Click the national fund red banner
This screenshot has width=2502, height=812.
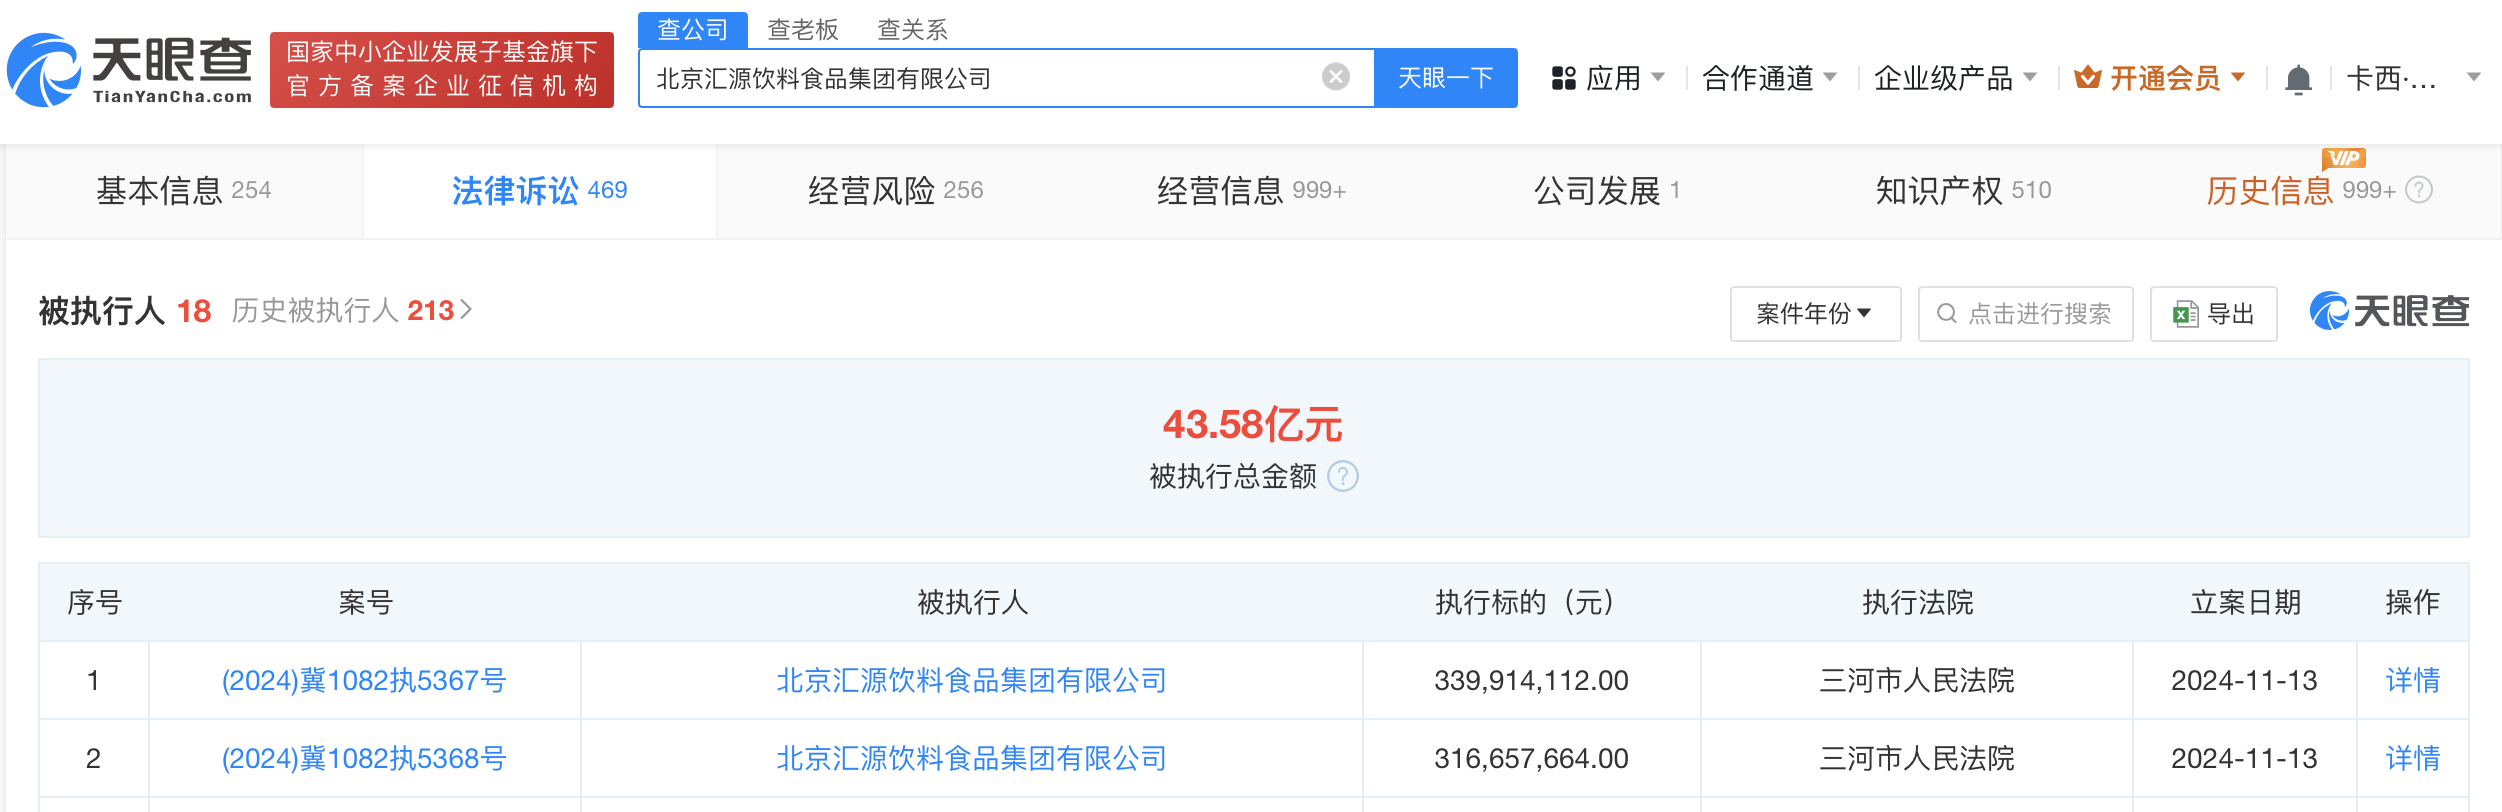442,70
